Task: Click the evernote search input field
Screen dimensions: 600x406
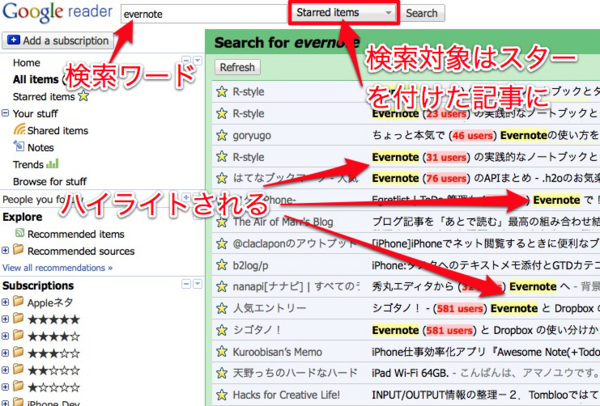Action: [204, 14]
